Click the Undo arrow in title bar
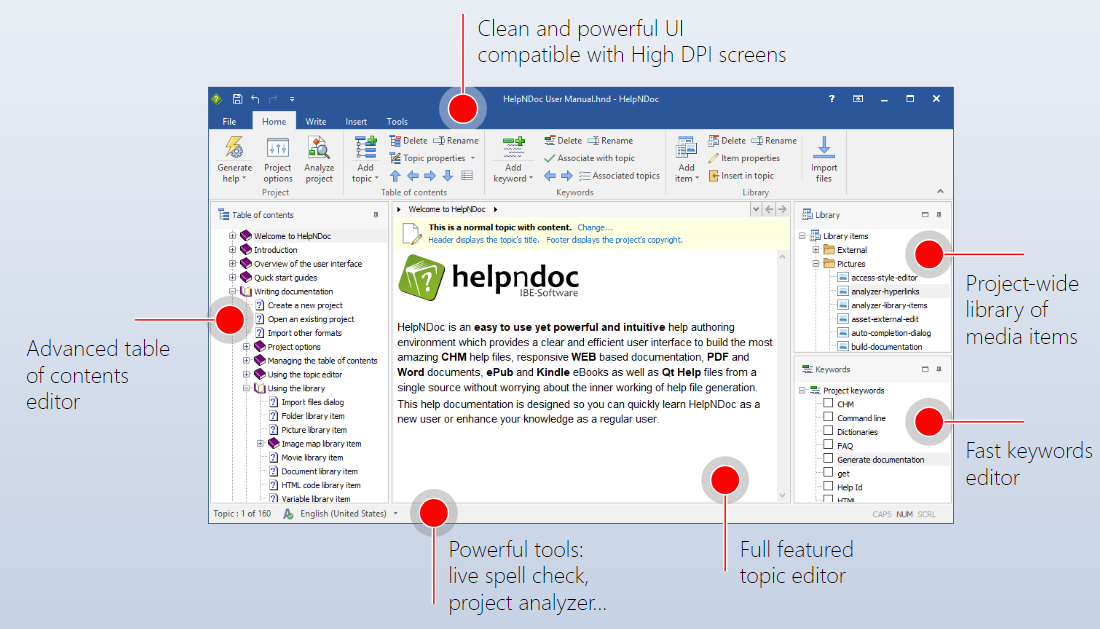Screen dimensions: 1100x629 (255, 99)
